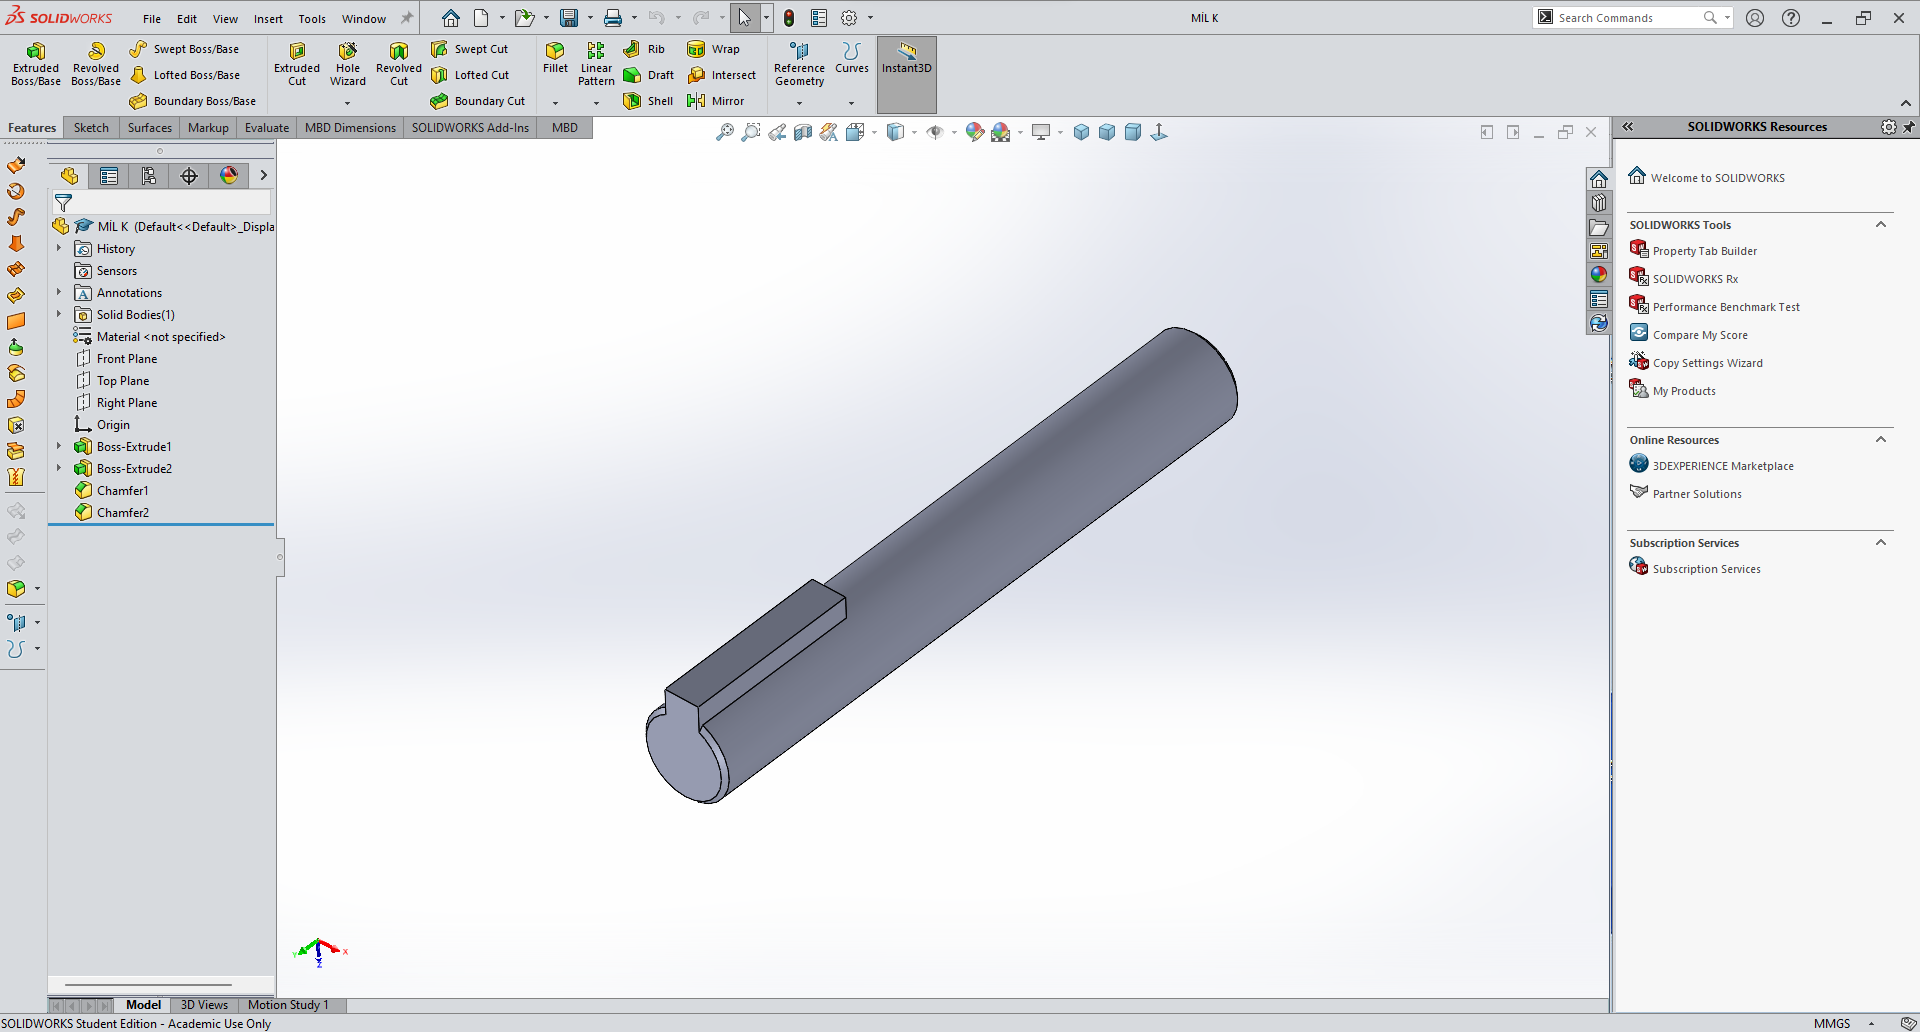Select the Extruded Boss/Base tool
This screenshot has height=1032, width=1920.
click(36, 64)
